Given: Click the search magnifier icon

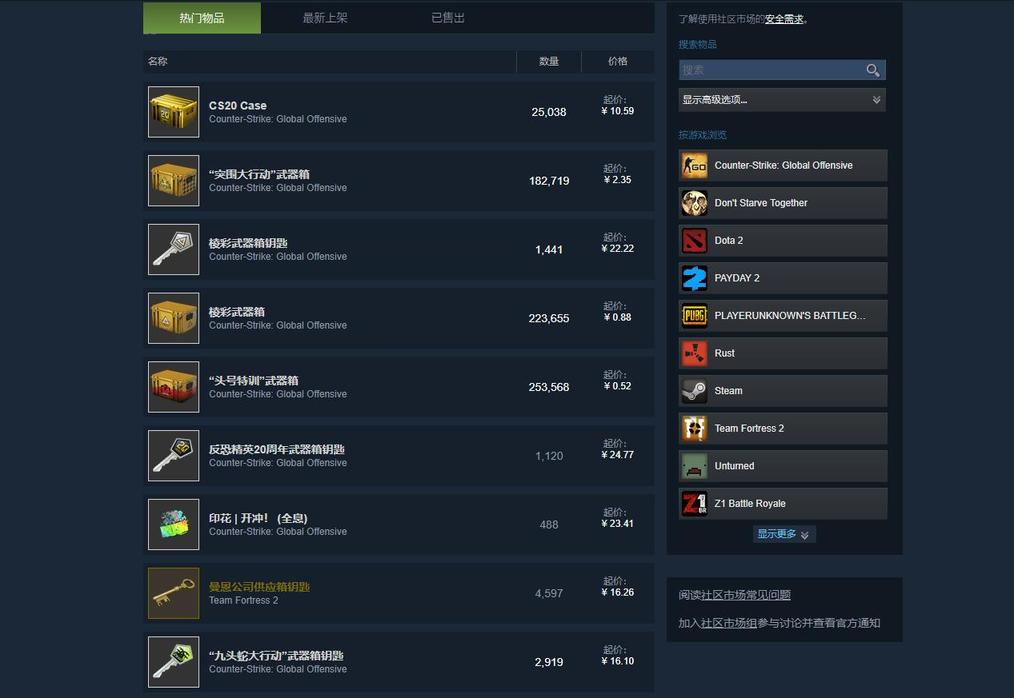Looking at the screenshot, I should (x=872, y=70).
